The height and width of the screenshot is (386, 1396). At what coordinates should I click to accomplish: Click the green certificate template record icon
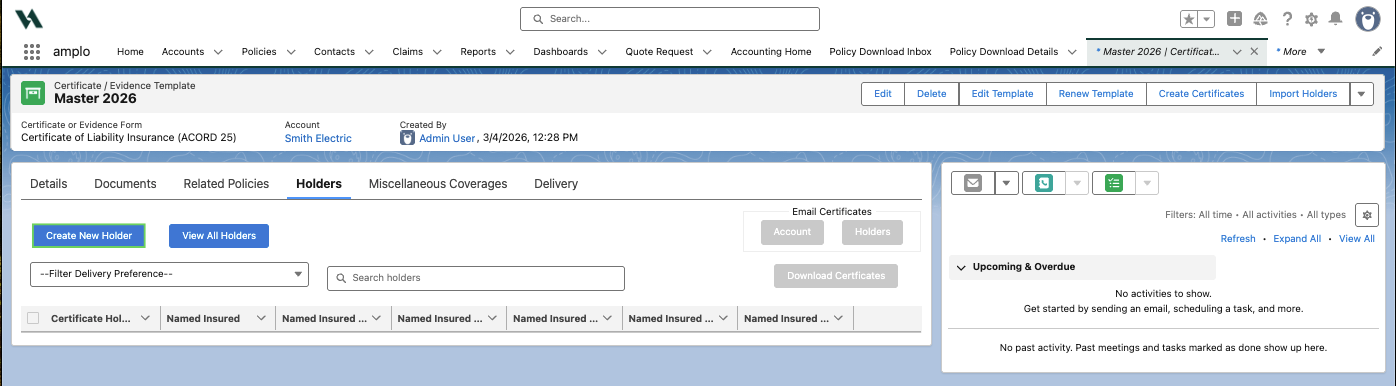tap(34, 93)
